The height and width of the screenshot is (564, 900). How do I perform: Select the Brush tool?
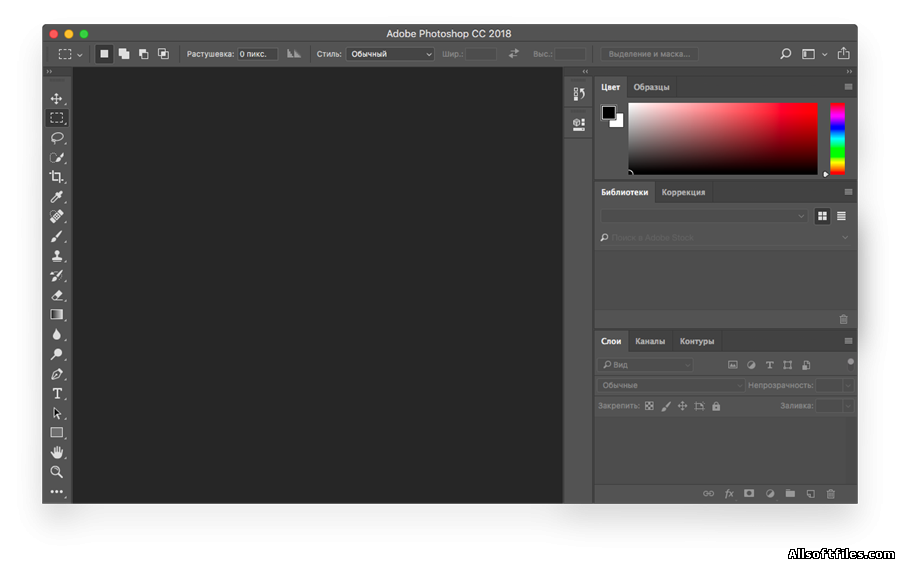(x=56, y=236)
